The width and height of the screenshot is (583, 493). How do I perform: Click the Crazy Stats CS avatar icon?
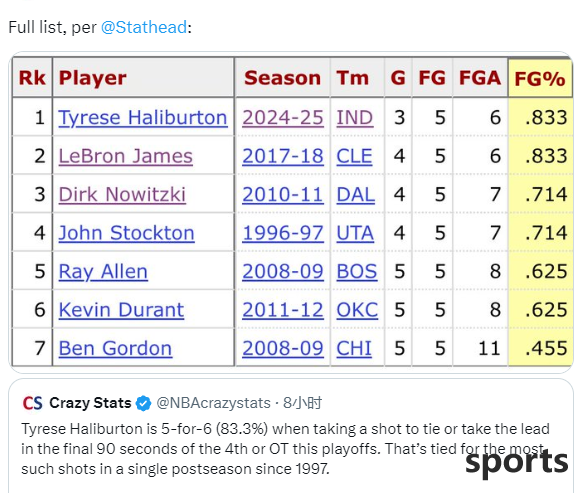click(x=32, y=403)
